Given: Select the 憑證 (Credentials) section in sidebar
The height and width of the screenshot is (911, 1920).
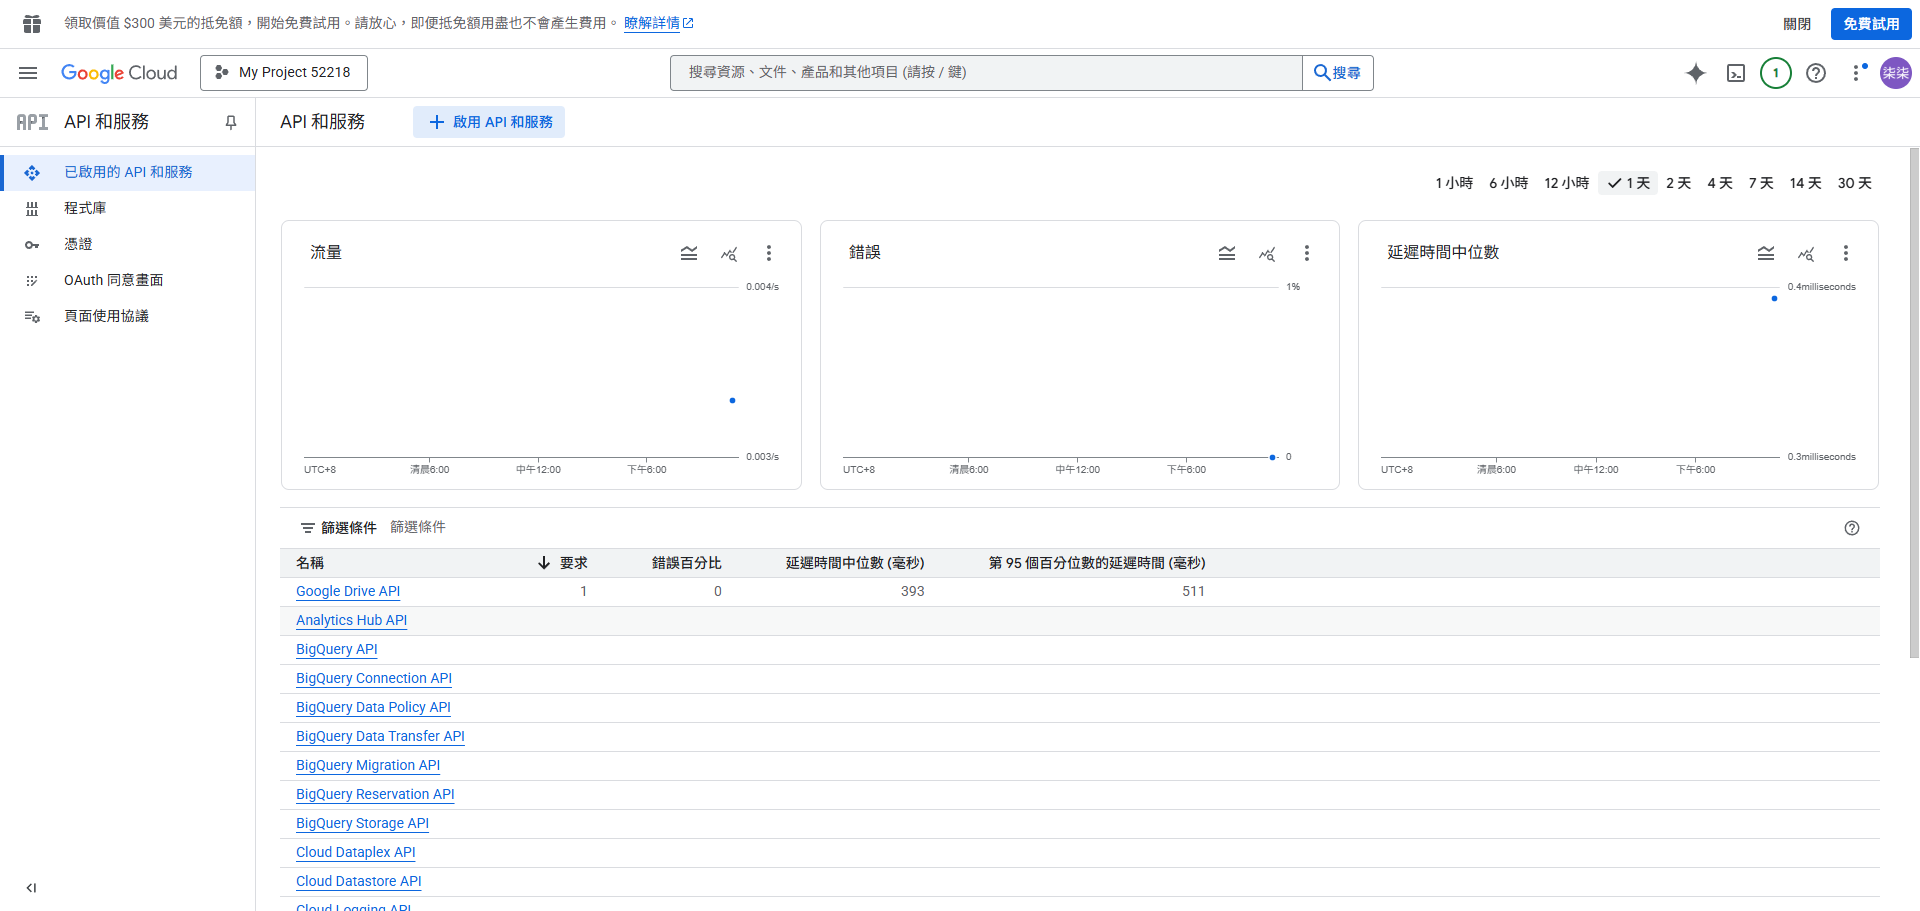Looking at the screenshot, I should click(78, 243).
